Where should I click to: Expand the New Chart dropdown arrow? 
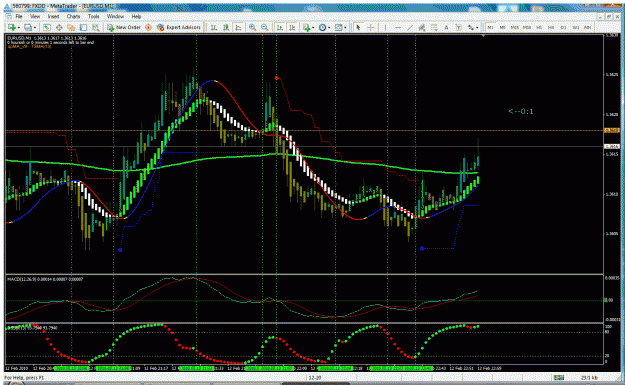coord(19,28)
